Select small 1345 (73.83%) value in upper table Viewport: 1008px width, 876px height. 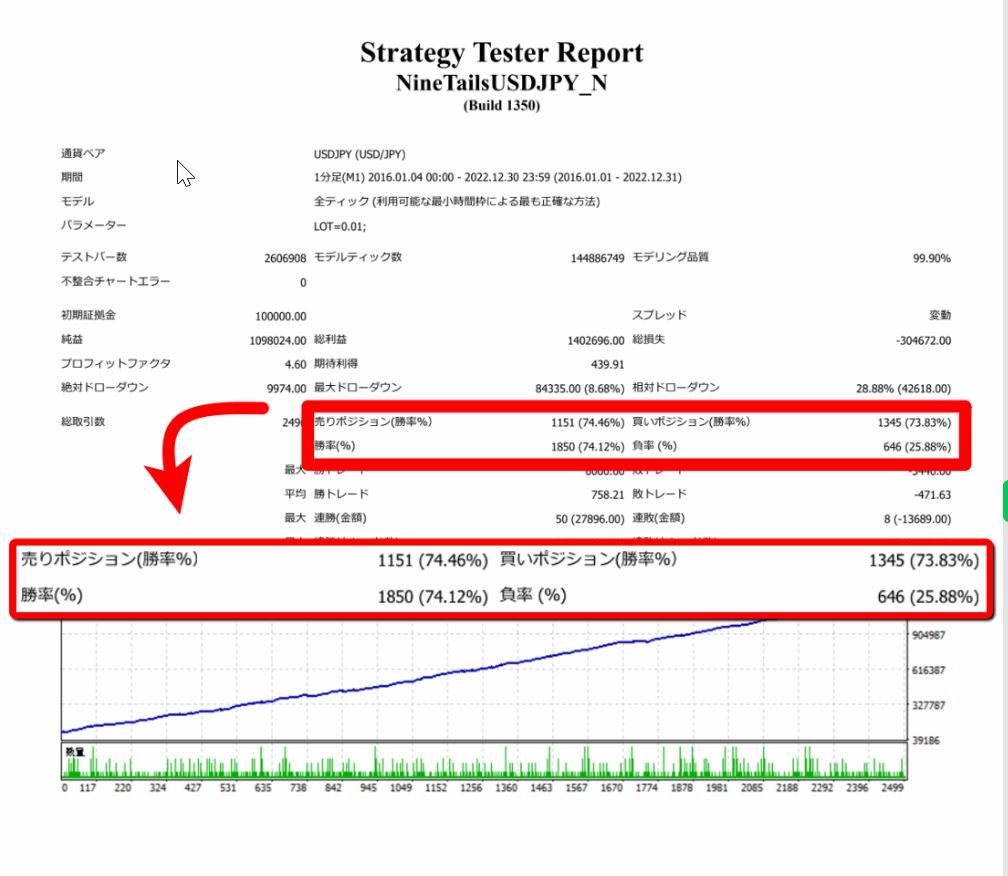tap(914, 422)
